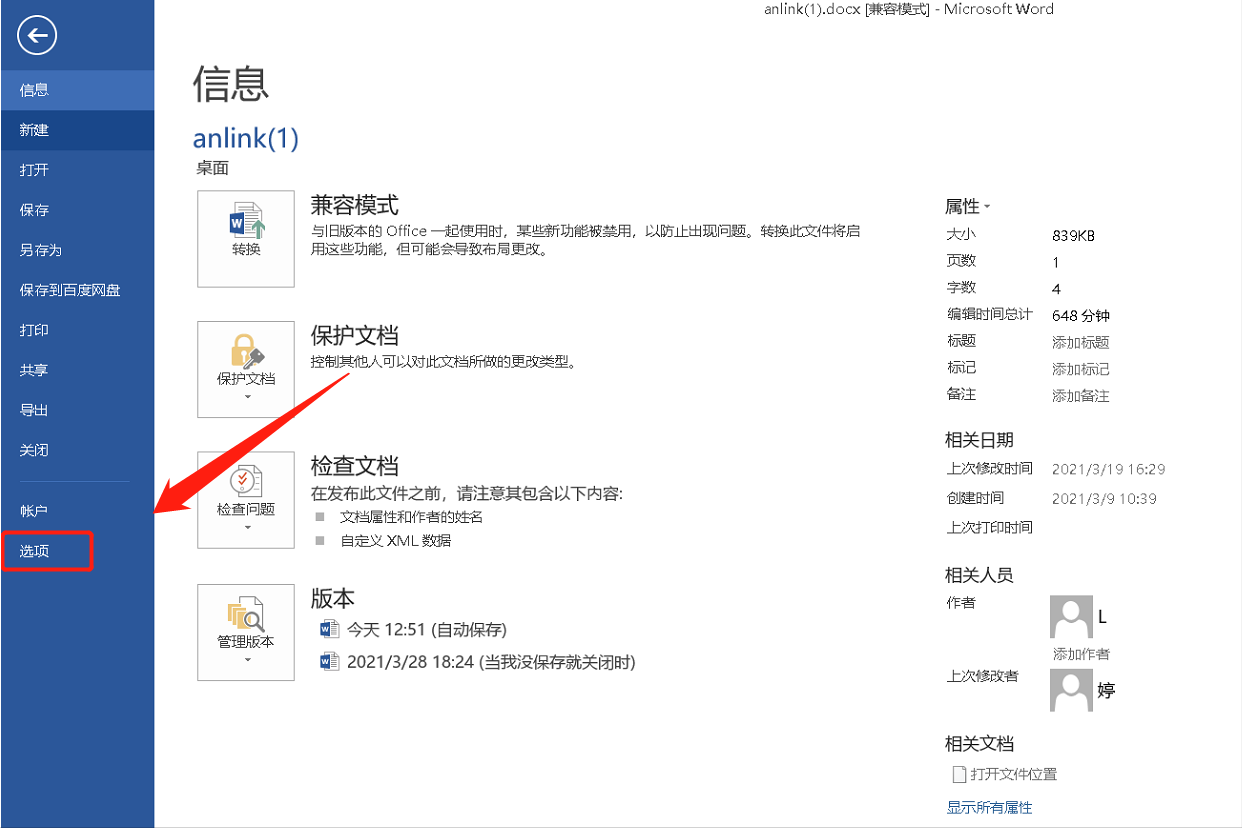
Task: Open the 打印 page
Action: tap(77, 330)
